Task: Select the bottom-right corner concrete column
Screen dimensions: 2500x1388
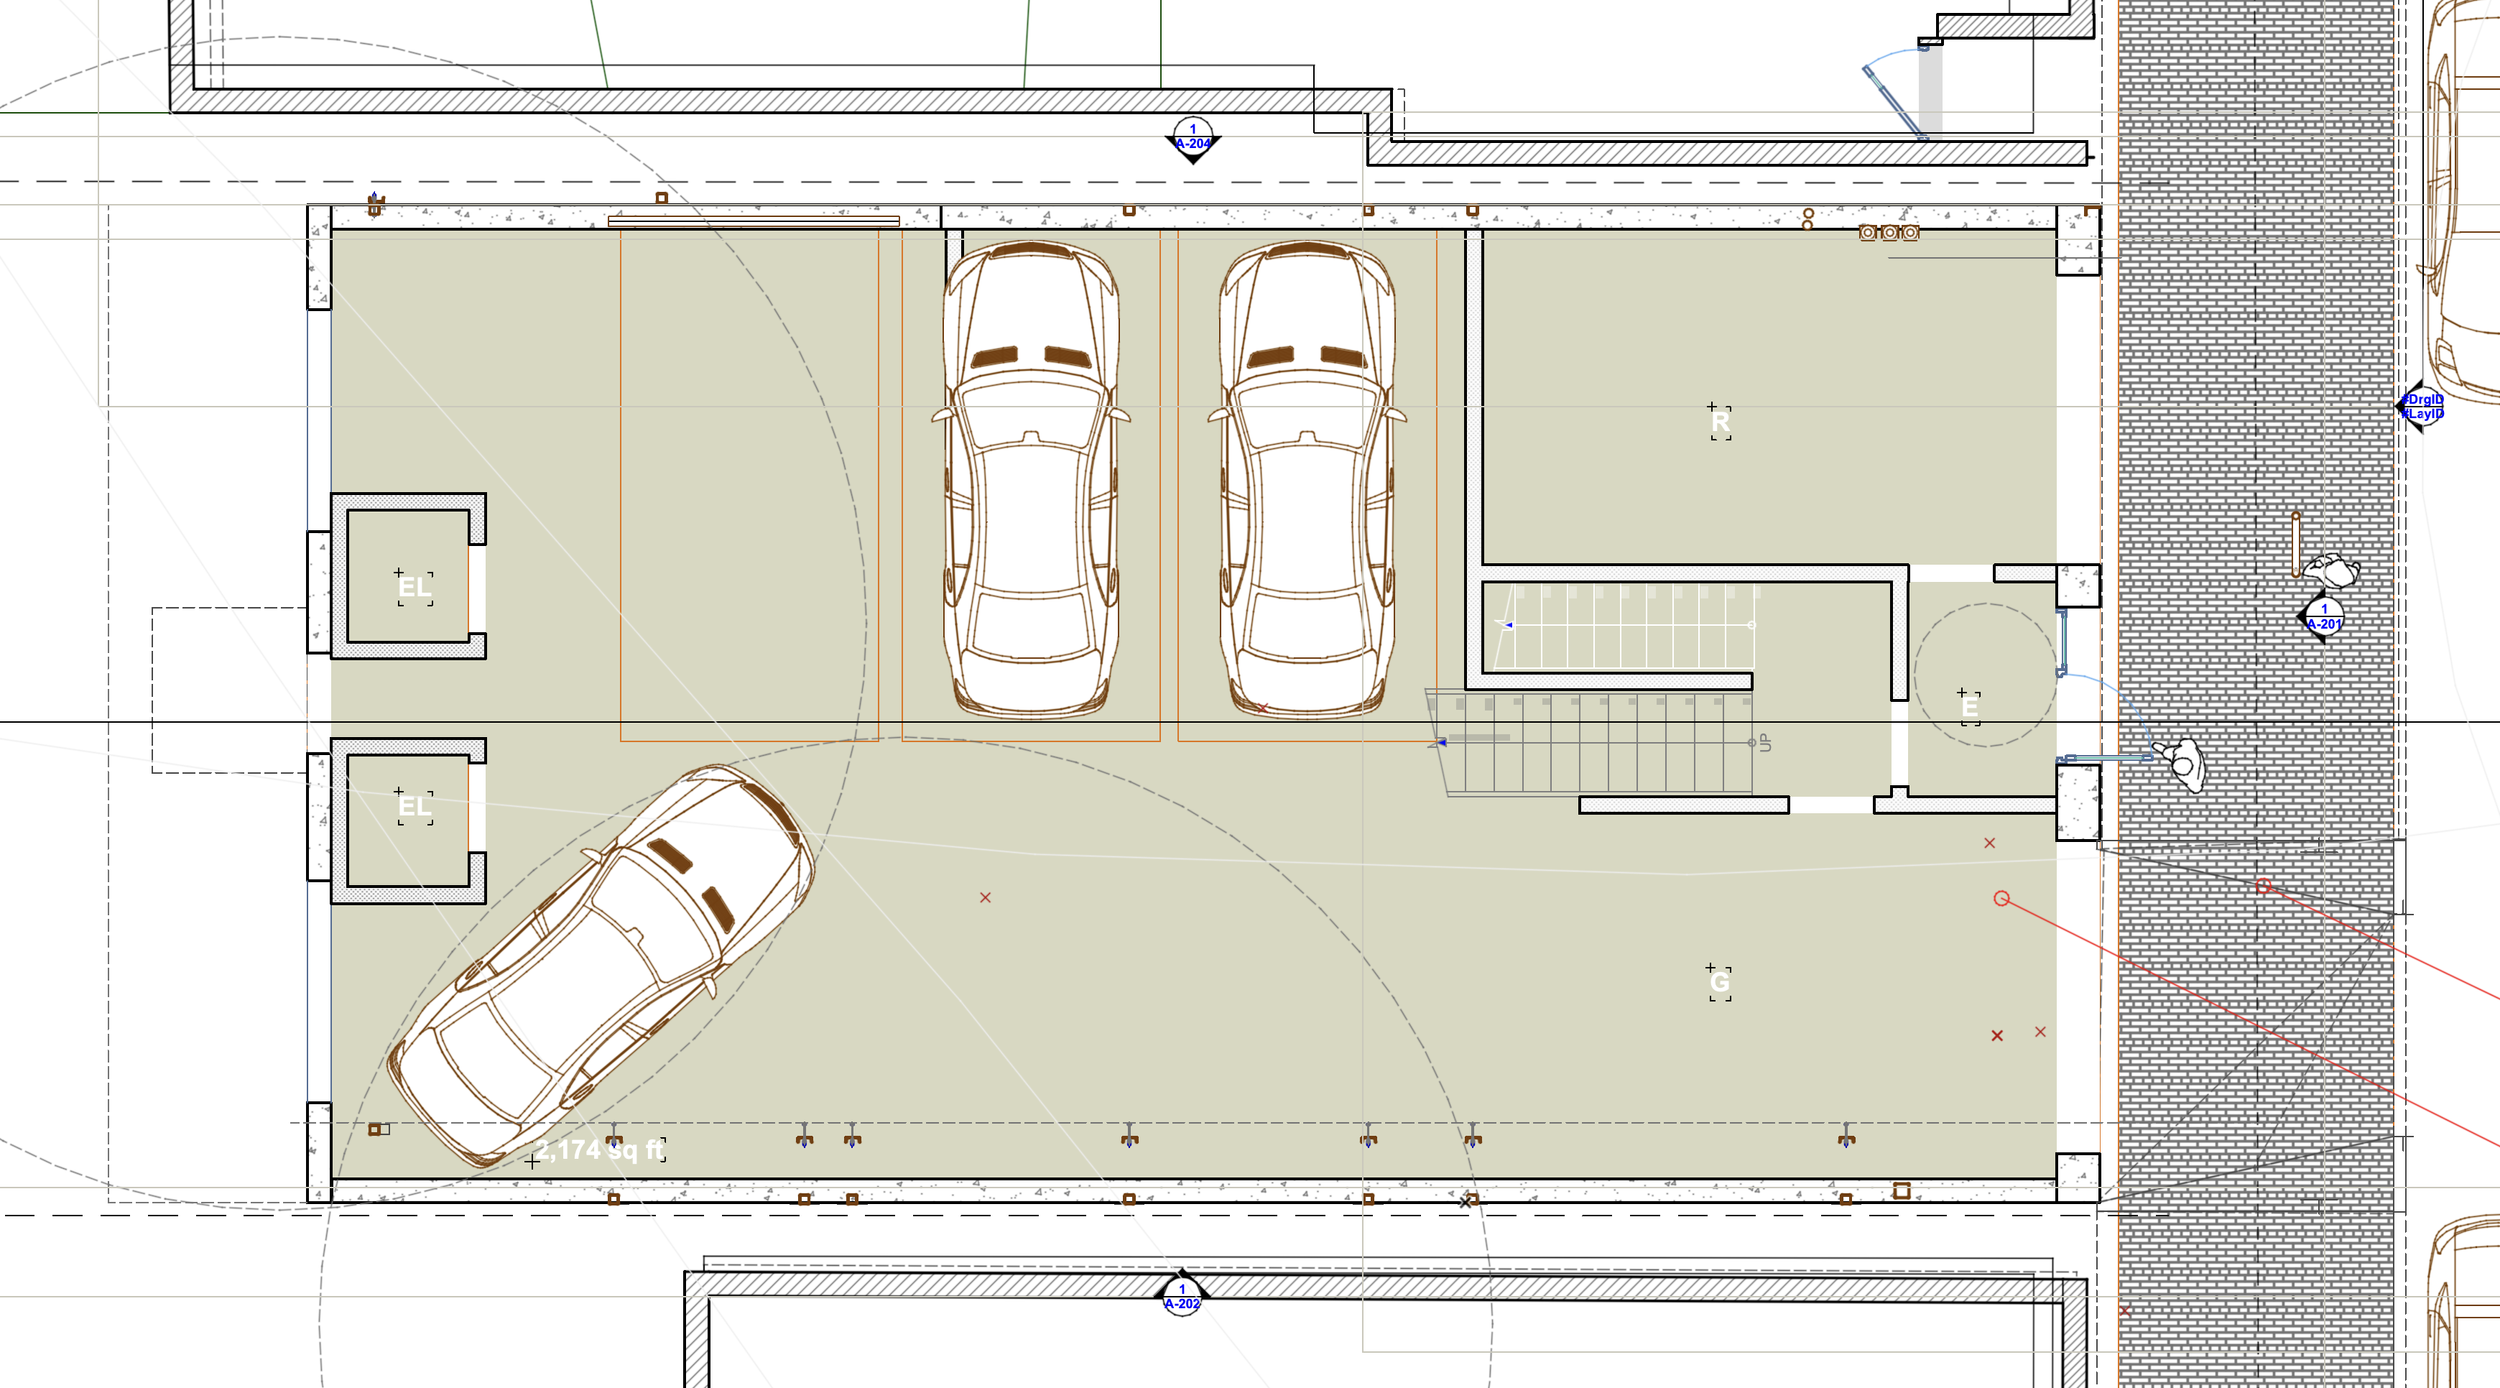Action: (x=2078, y=1177)
